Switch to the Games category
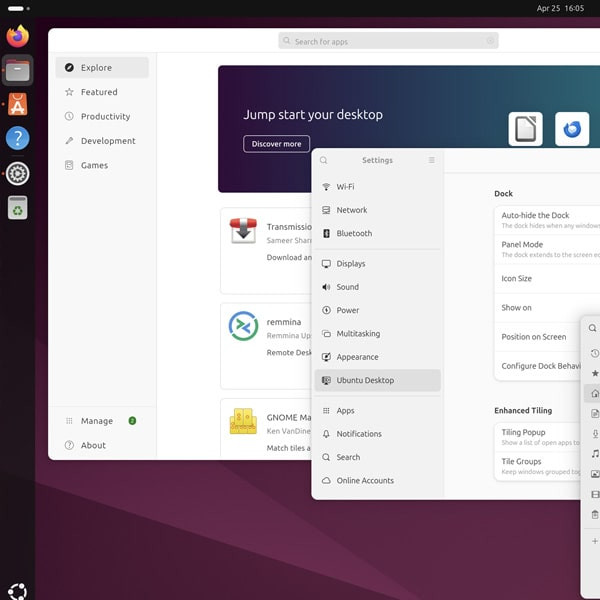Viewport: 600px width, 600px height. [x=94, y=165]
